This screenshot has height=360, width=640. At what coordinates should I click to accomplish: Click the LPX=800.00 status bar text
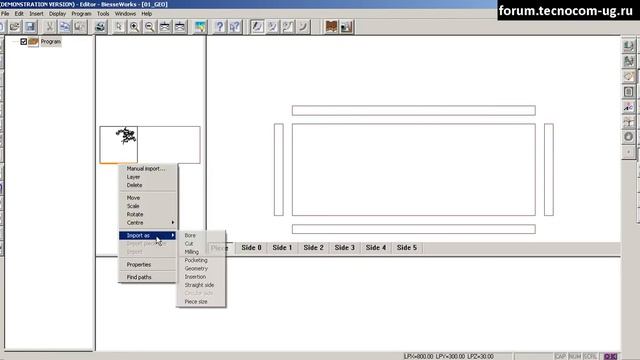click(418, 356)
